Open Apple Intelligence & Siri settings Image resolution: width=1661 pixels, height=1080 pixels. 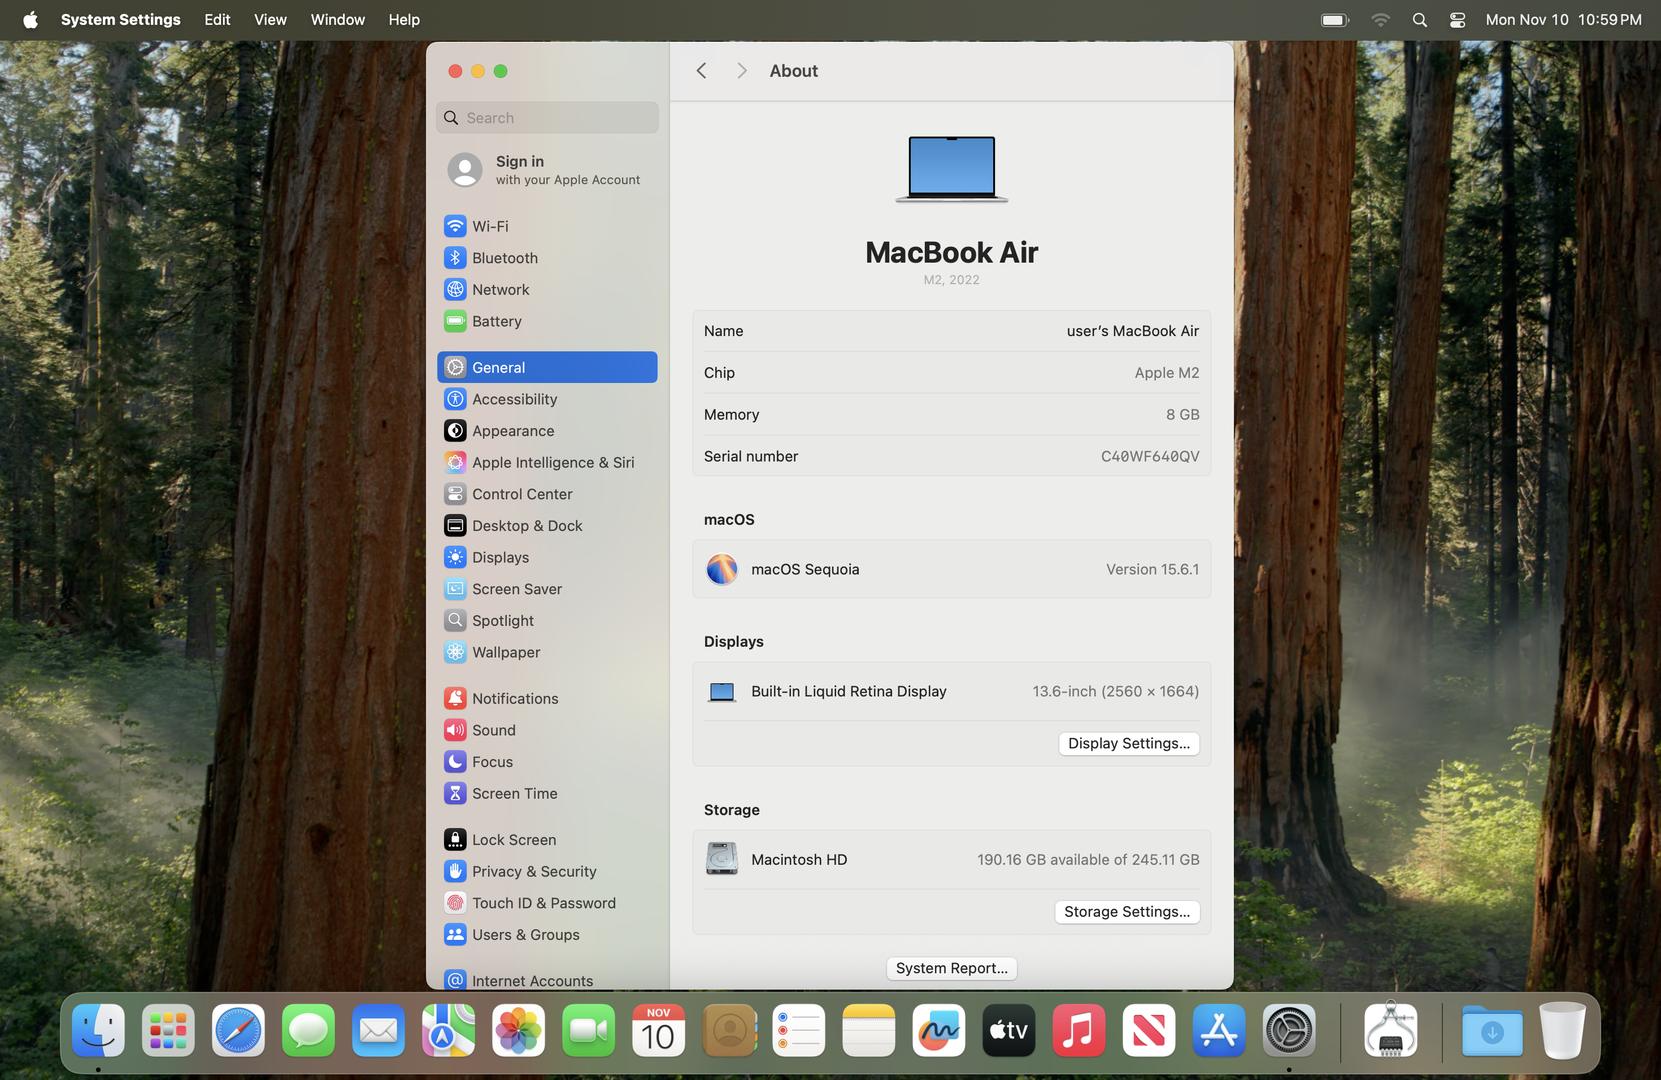(552, 462)
